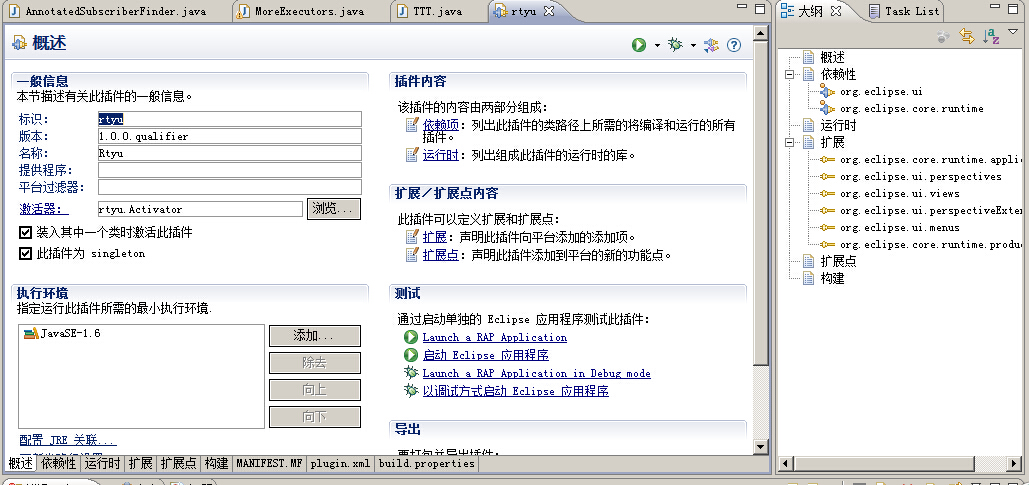Click the 添加... execution environment button
The height and width of the screenshot is (485, 1029).
tap(315, 336)
